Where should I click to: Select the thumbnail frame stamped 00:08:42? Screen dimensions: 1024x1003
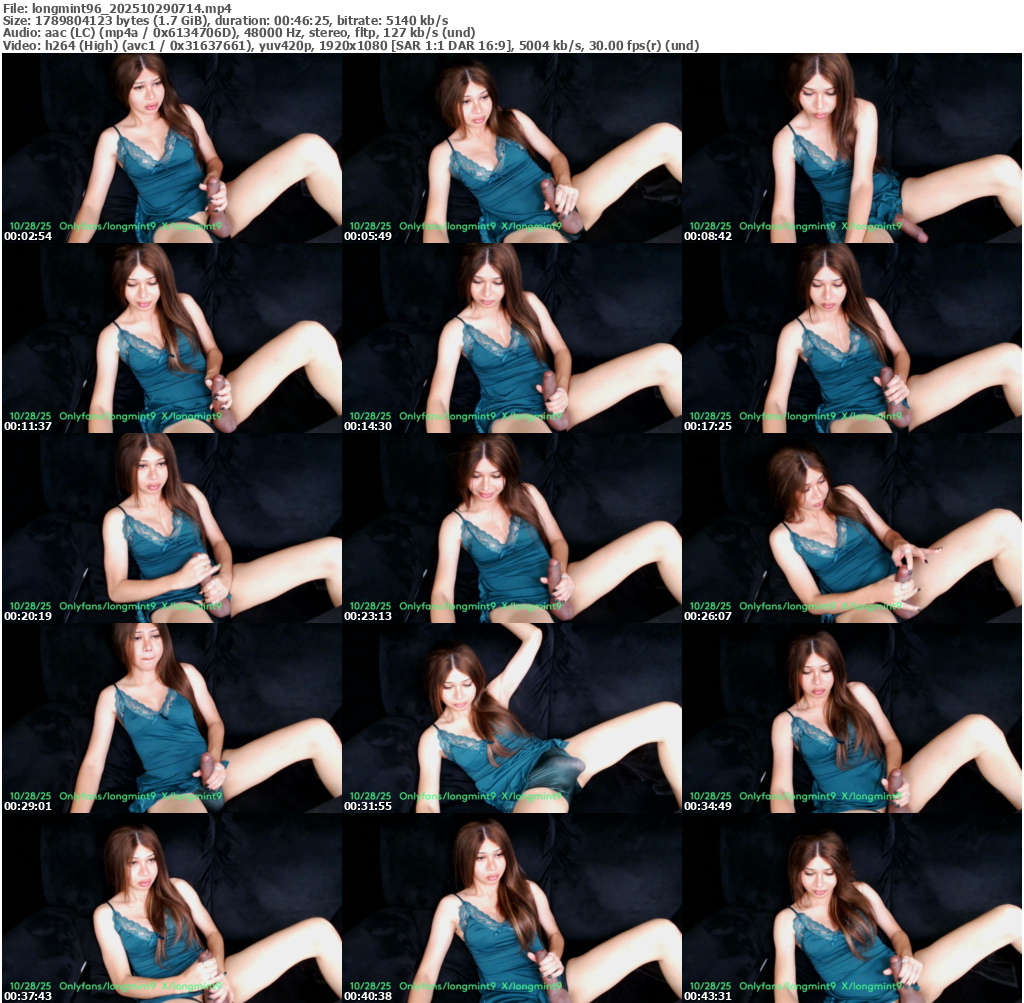click(x=852, y=148)
